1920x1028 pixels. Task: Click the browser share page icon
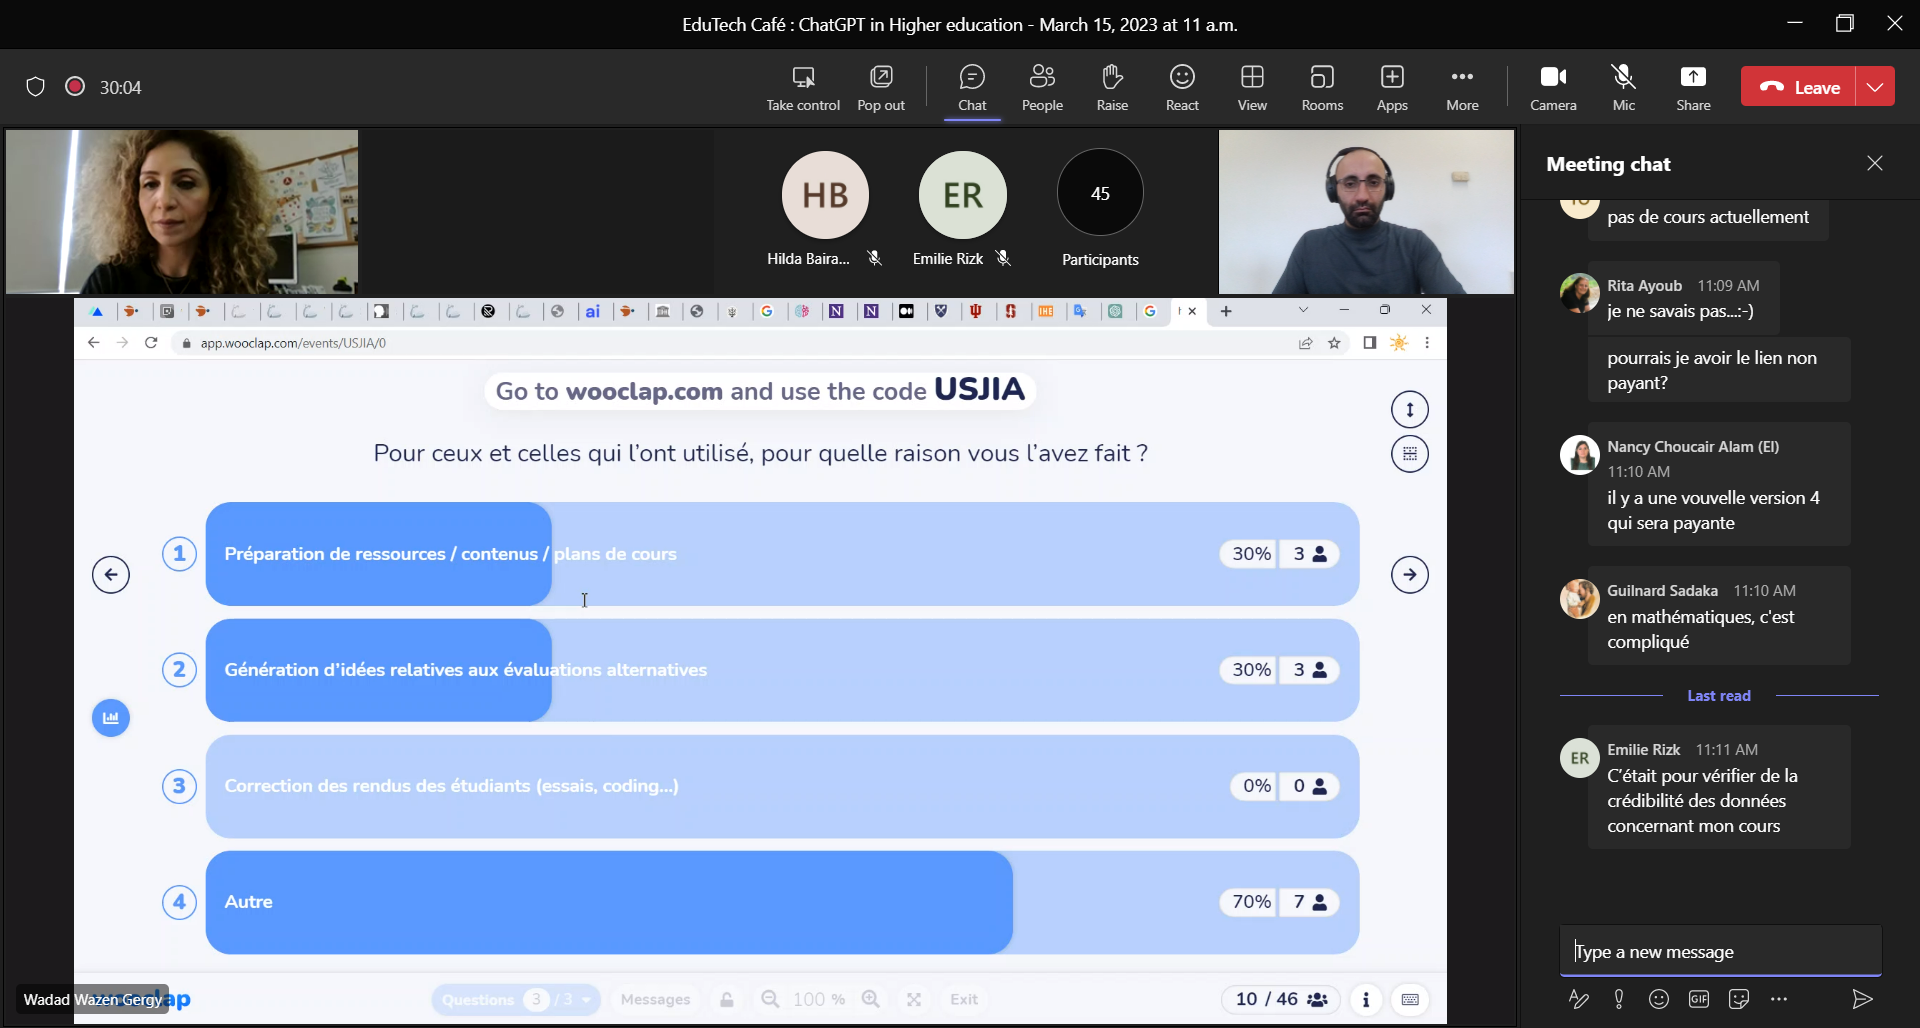[x=1305, y=343]
